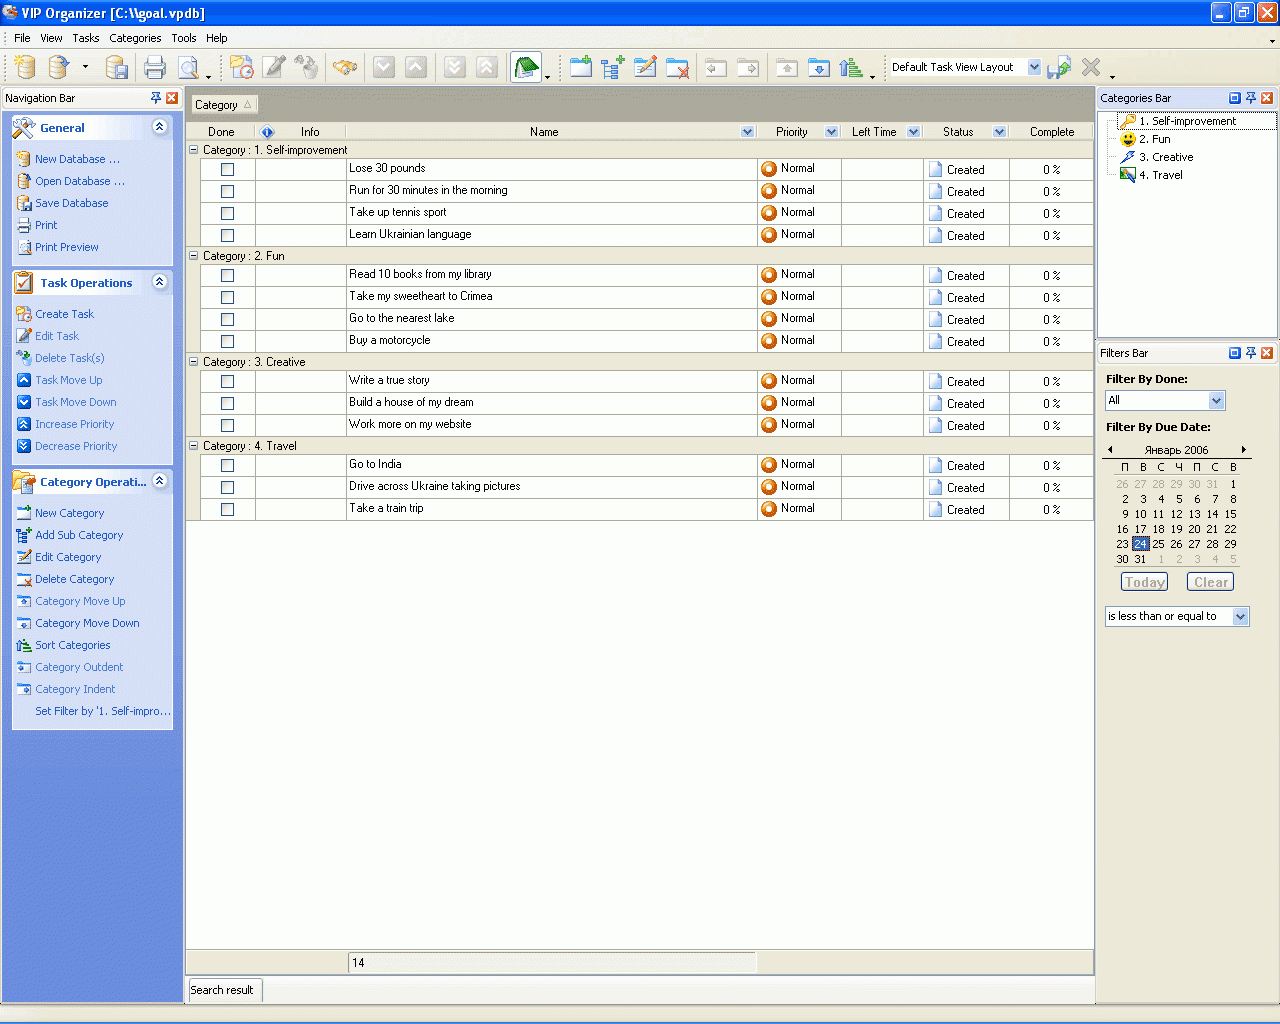Click the printer icon in toolbar
Screen dimensions: 1280x1024
click(x=154, y=67)
